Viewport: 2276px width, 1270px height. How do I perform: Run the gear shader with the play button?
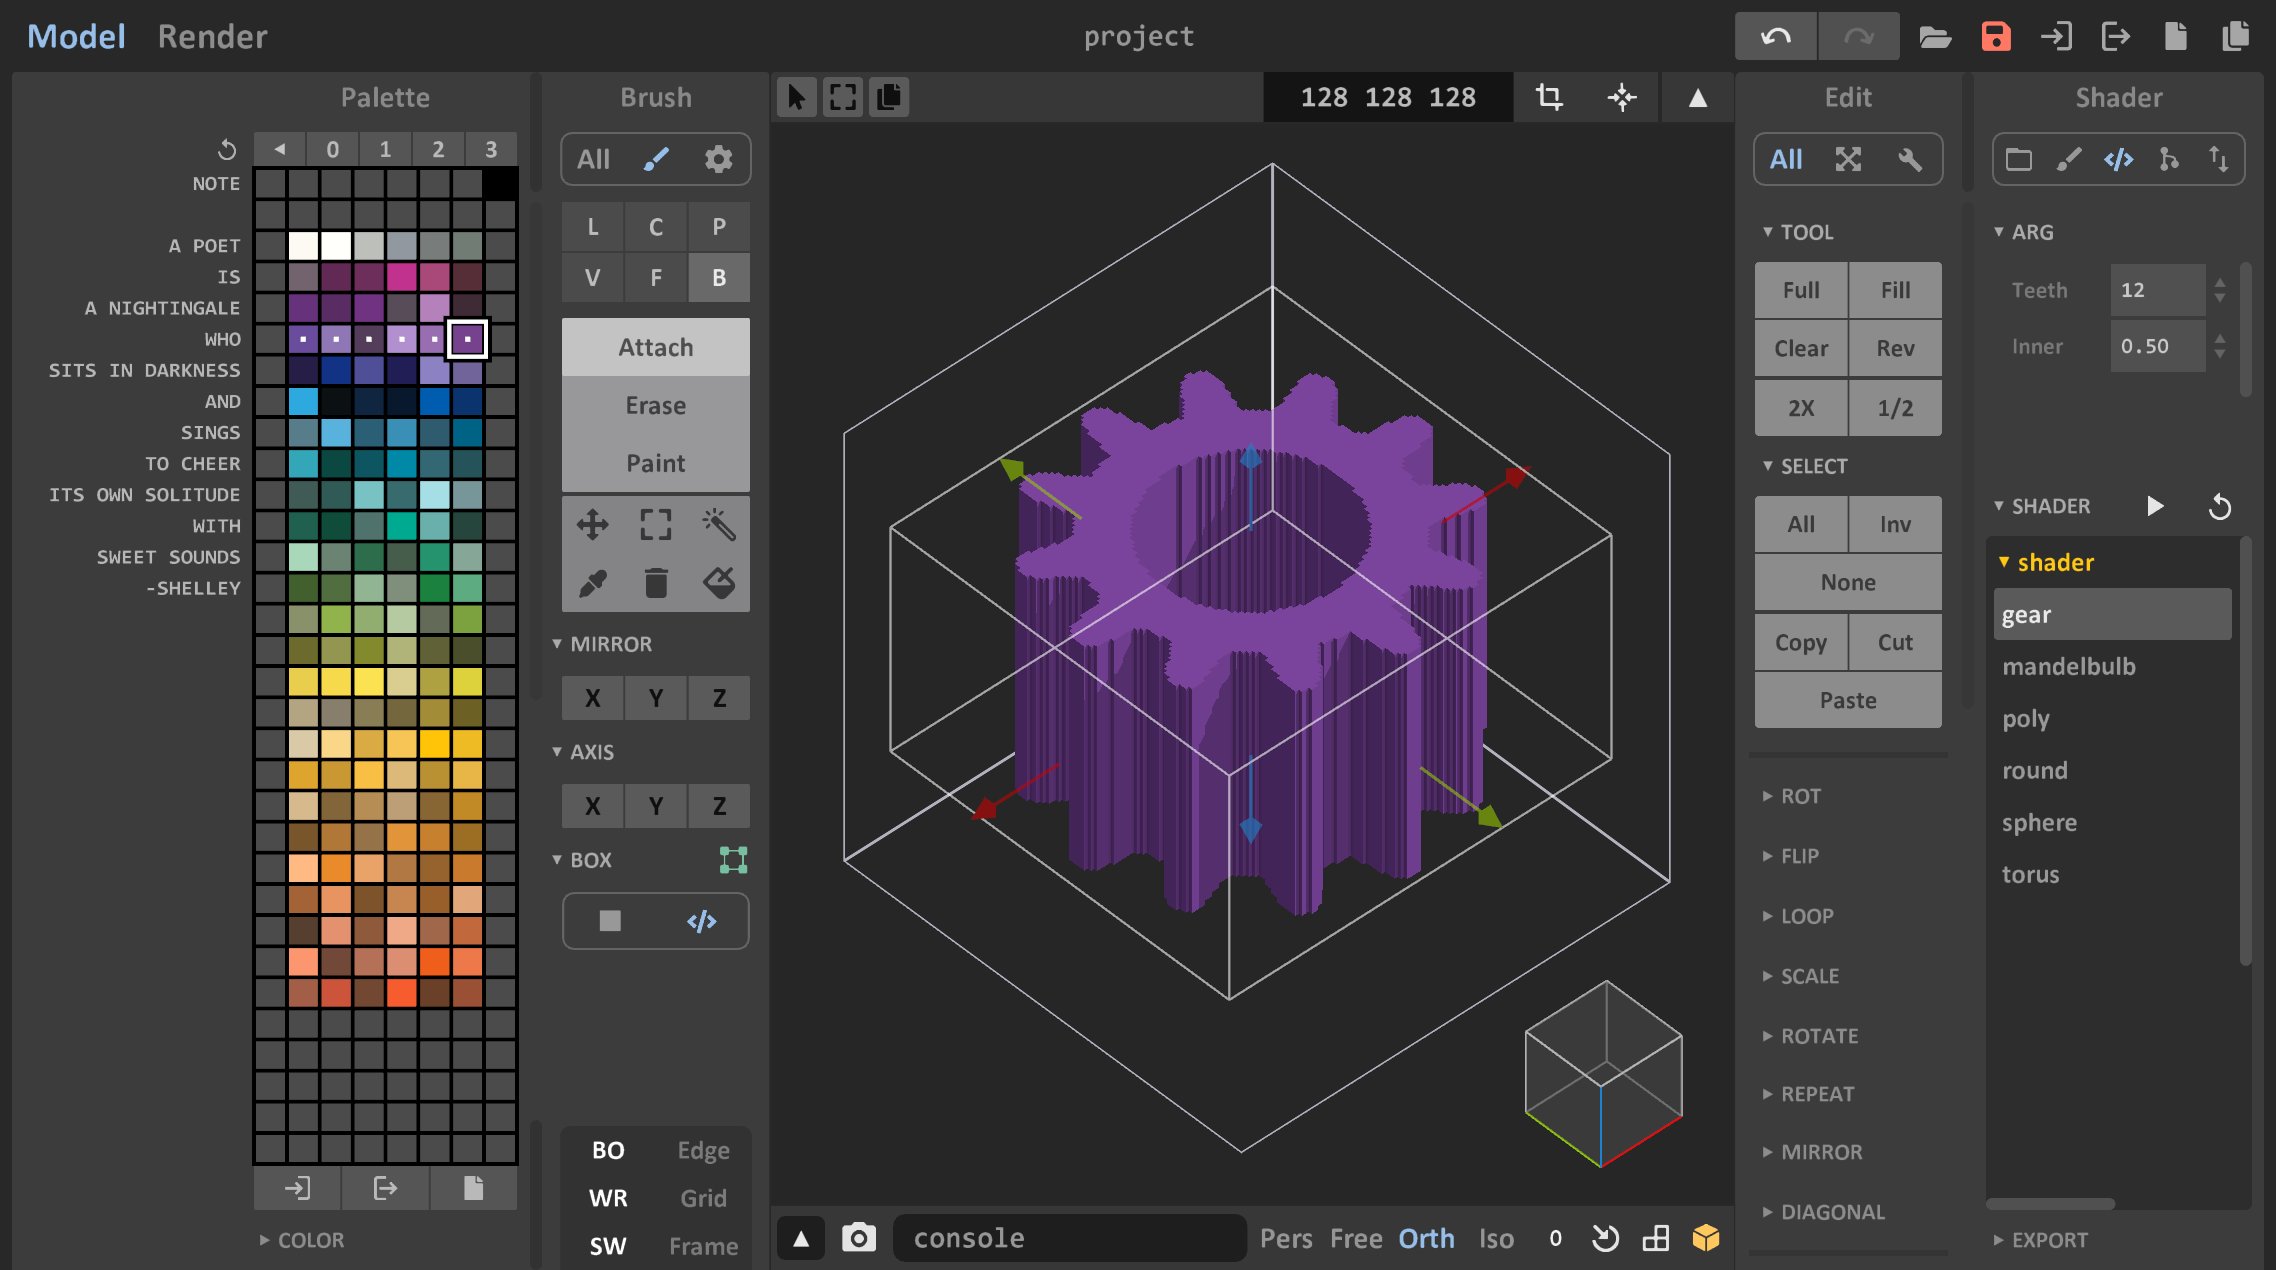2156,505
